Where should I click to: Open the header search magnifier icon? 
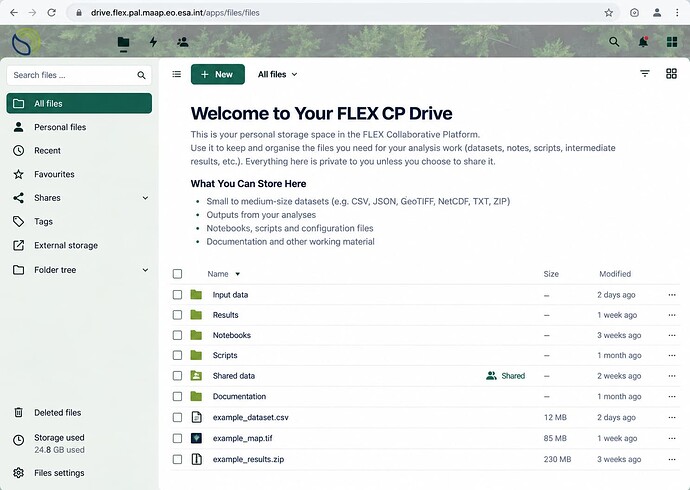pos(614,42)
